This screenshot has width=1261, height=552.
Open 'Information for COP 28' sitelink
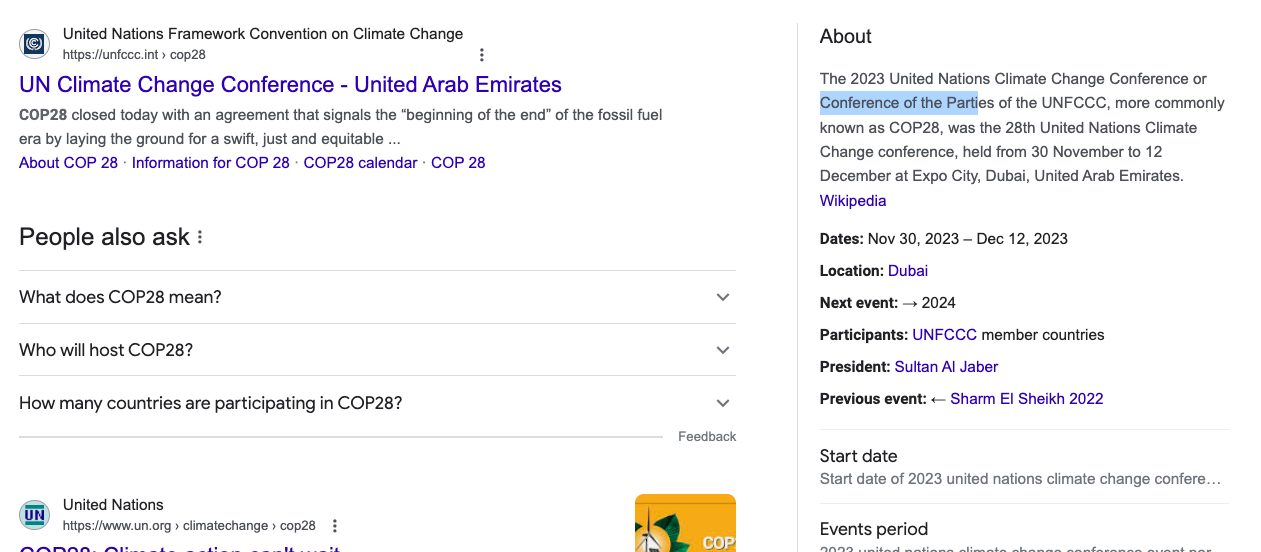coord(210,163)
